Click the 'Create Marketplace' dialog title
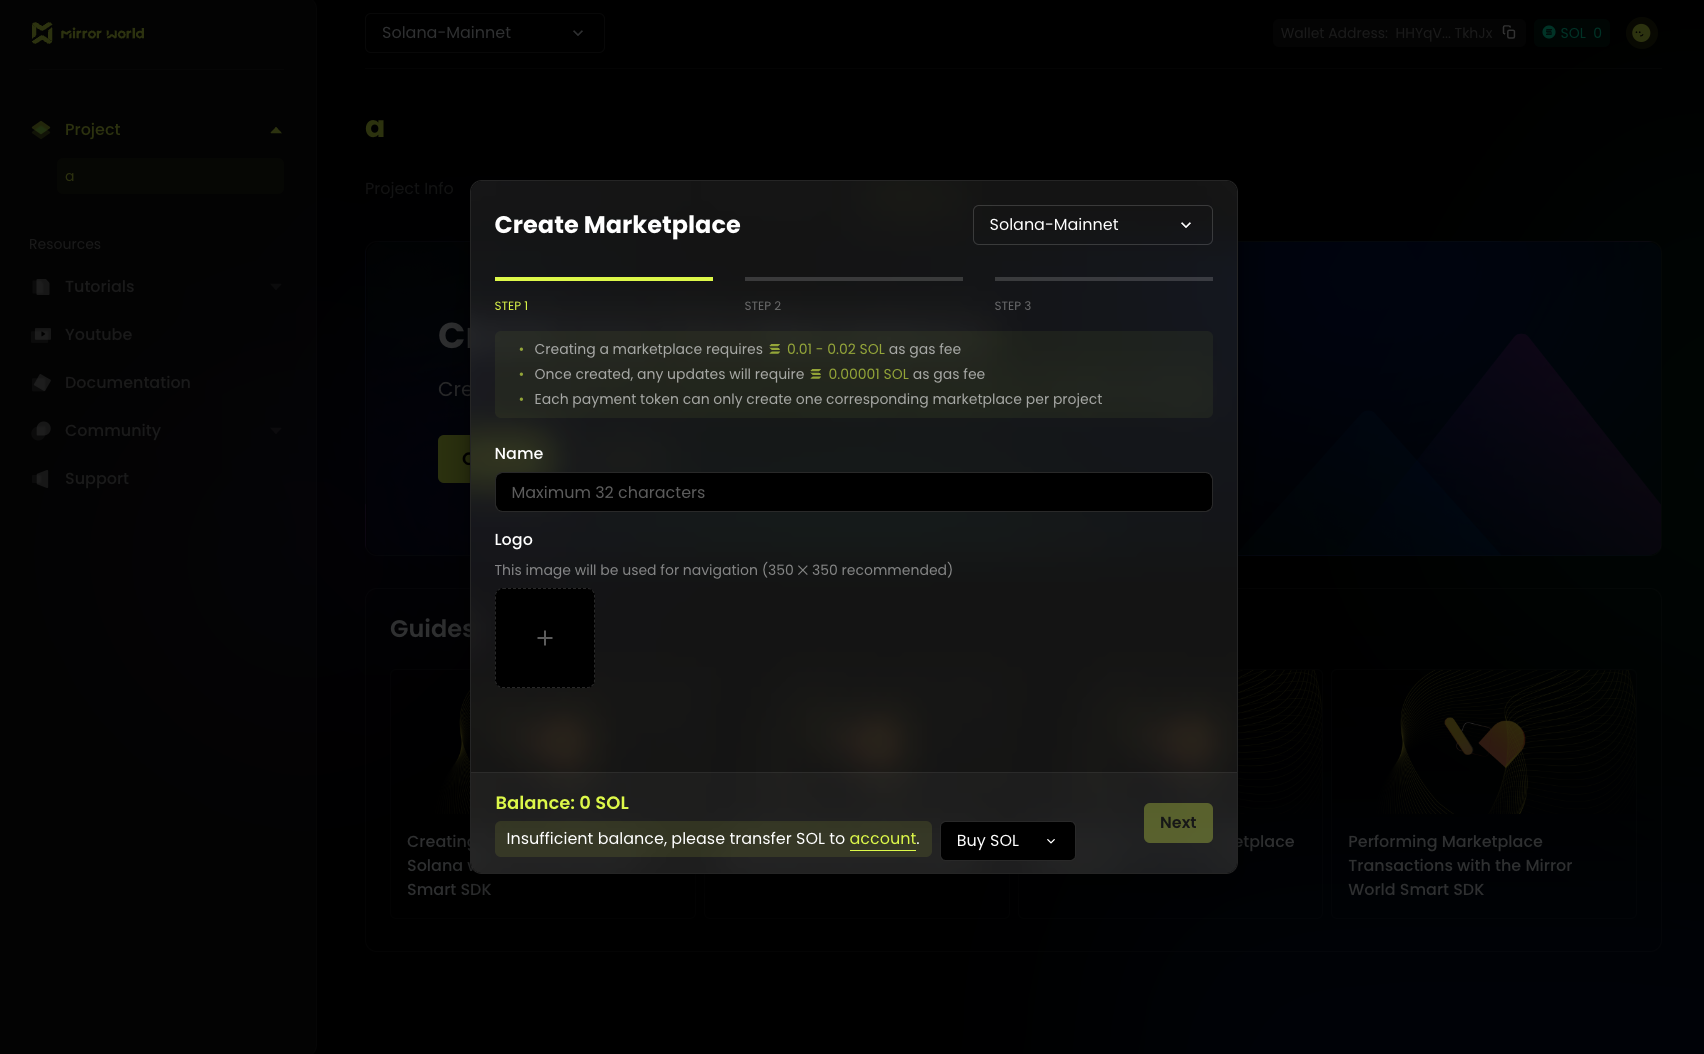Image resolution: width=1704 pixels, height=1054 pixels. [x=617, y=225]
